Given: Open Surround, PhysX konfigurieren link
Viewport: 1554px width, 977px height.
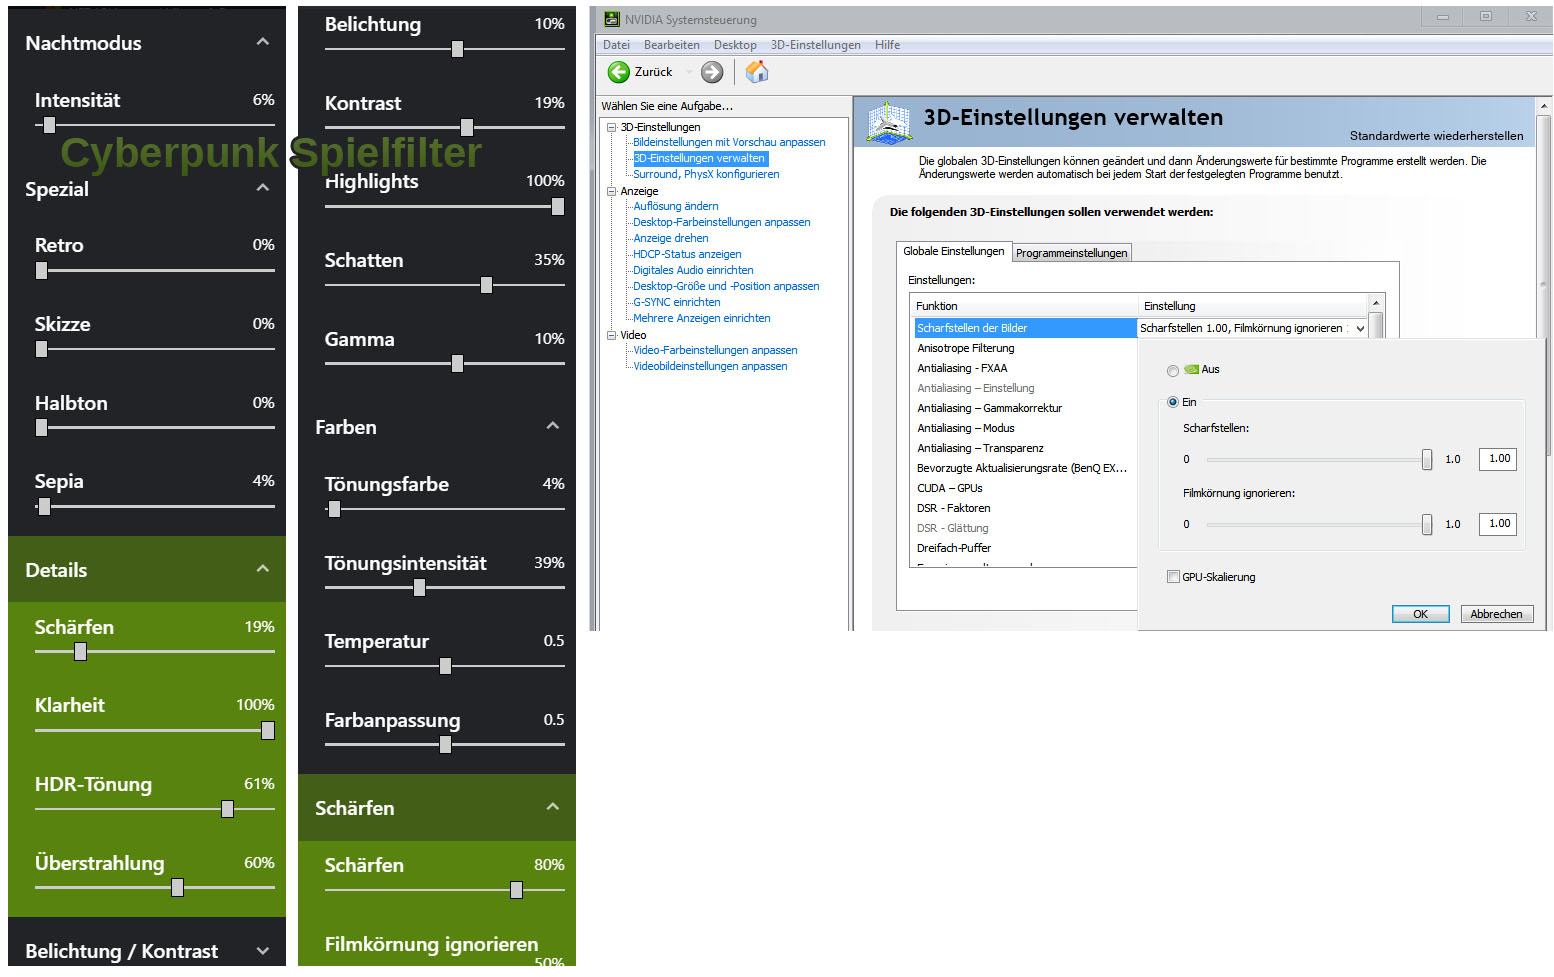Looking at the screenshot, I should pyautogui.click(x=706, y=174).
